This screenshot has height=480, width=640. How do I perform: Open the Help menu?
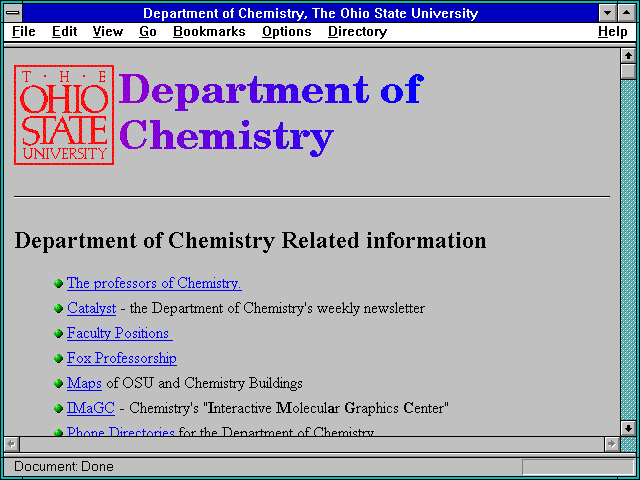click(613, 32)
